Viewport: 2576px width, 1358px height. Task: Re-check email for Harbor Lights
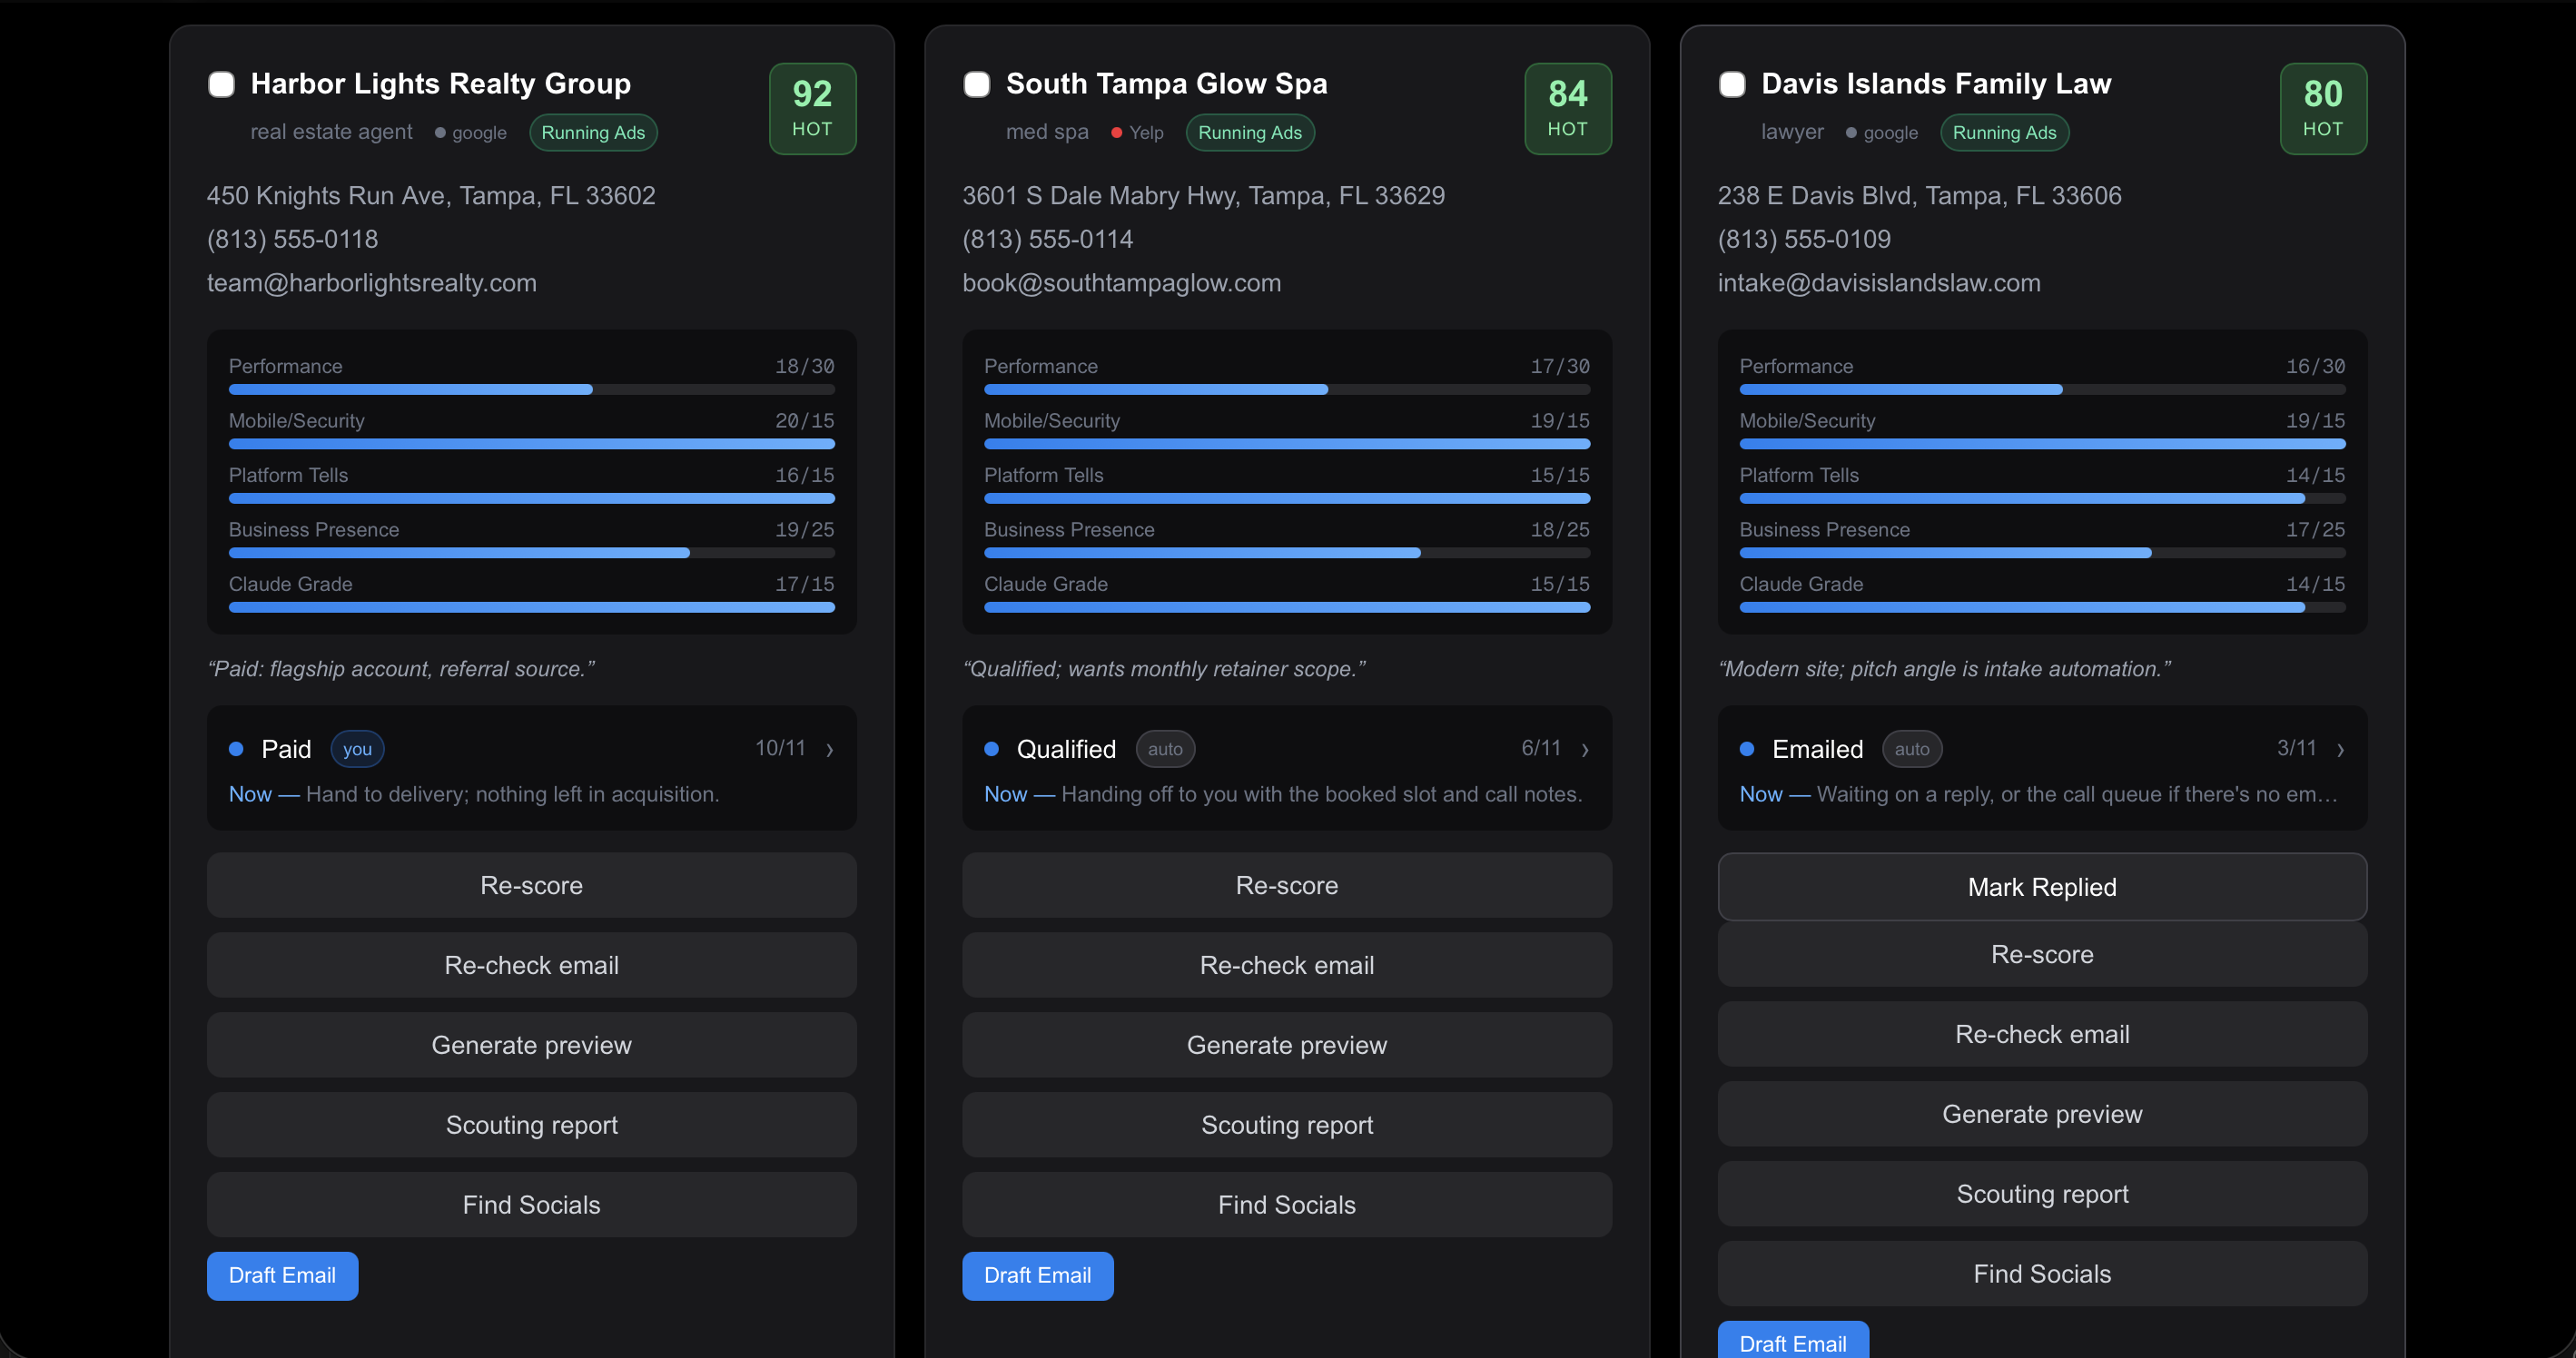click(531, 965)
